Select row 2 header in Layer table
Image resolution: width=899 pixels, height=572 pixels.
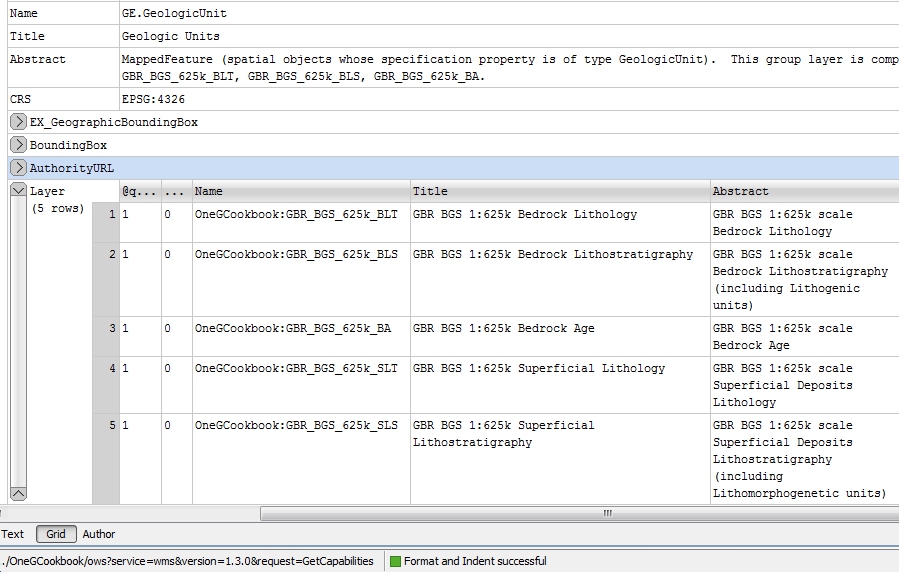pos(106,279)
